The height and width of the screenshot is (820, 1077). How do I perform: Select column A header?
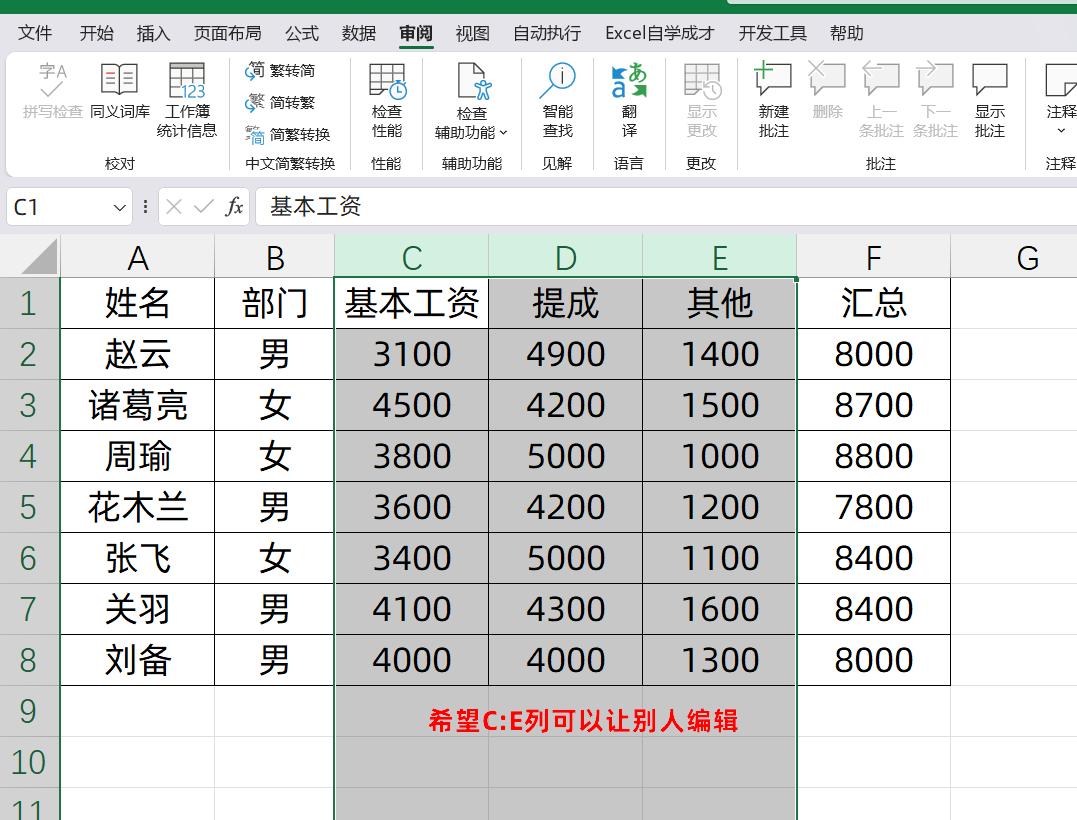(x=137, y=257)
